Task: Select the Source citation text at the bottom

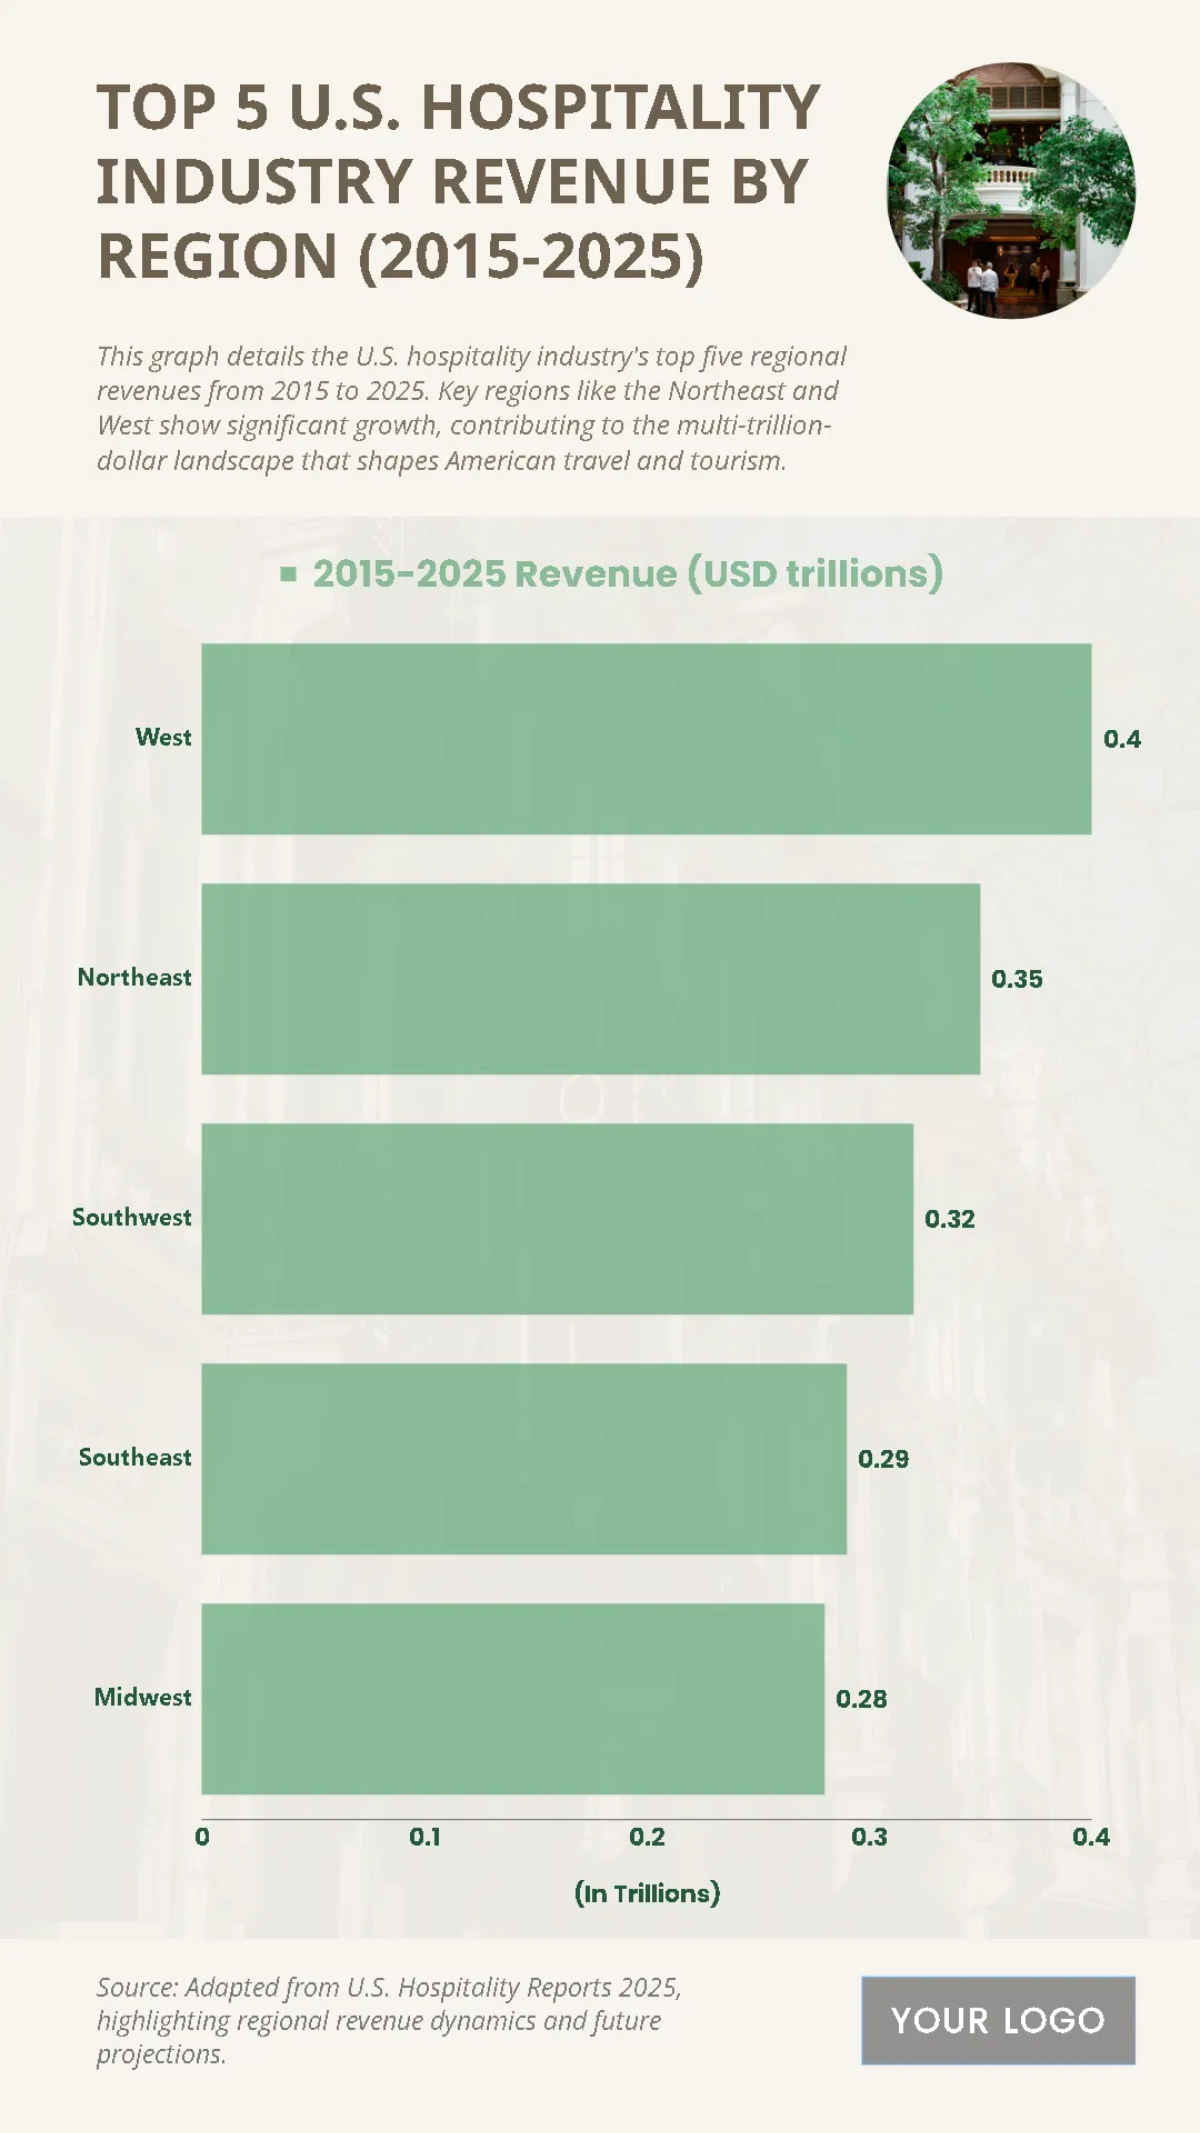Action: pyautogui.click(x=390, y=2019)
